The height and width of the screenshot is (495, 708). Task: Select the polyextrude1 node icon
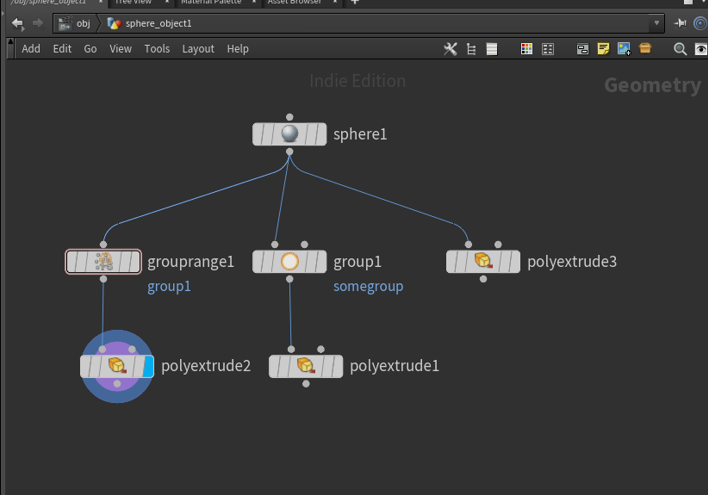305,366
